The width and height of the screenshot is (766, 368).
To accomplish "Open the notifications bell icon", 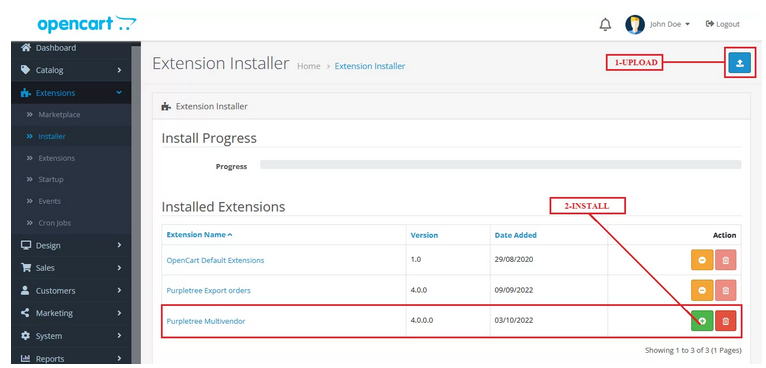I will click(x=605, y=24).
